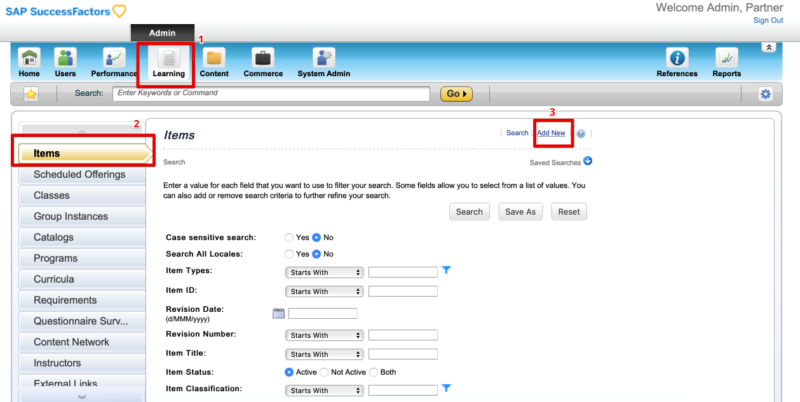Click the Item Title text field
Viewport: 800px width, 402px height.
[402, 354]
